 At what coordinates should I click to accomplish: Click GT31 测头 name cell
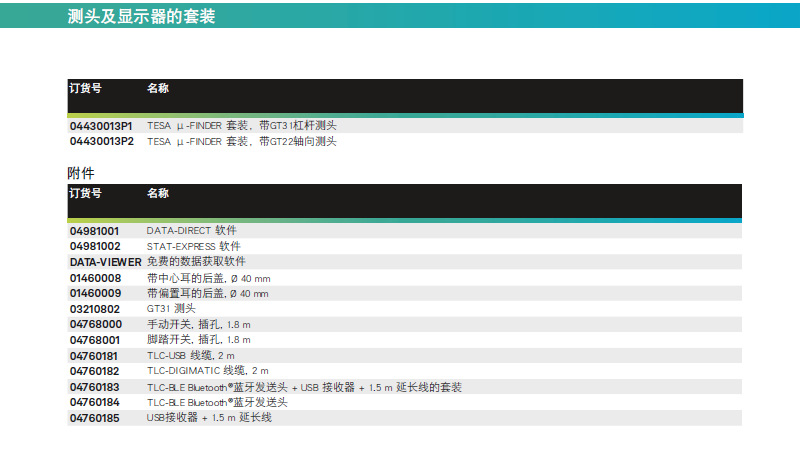[171, 309]
